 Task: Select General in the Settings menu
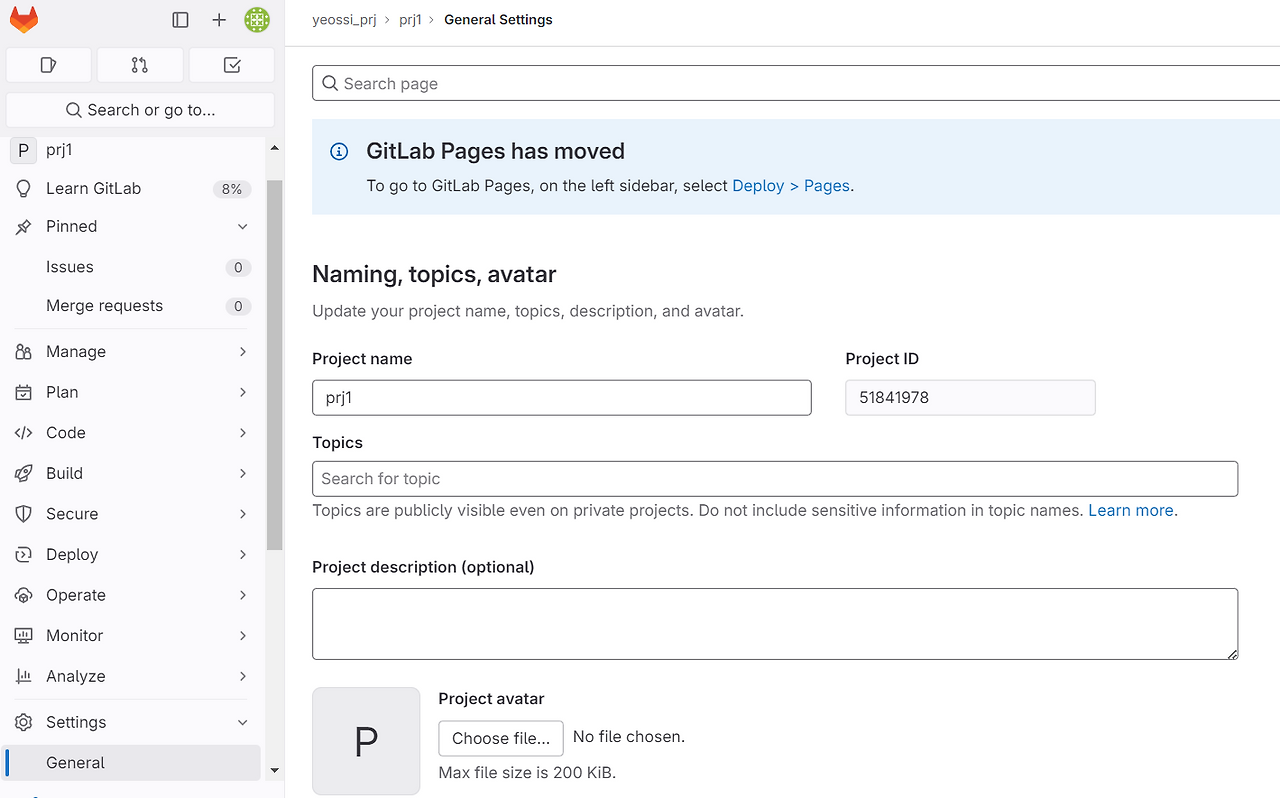[76, 762]
